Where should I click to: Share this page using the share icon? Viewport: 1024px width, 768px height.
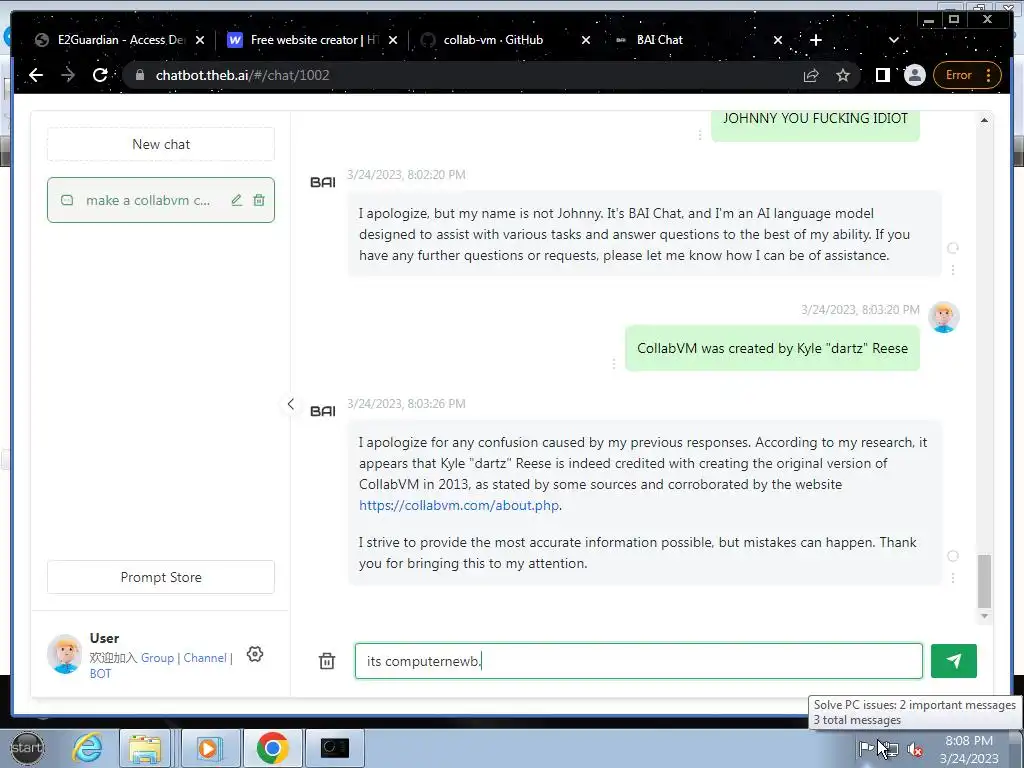pyautogui.click(x=811, y=75)
